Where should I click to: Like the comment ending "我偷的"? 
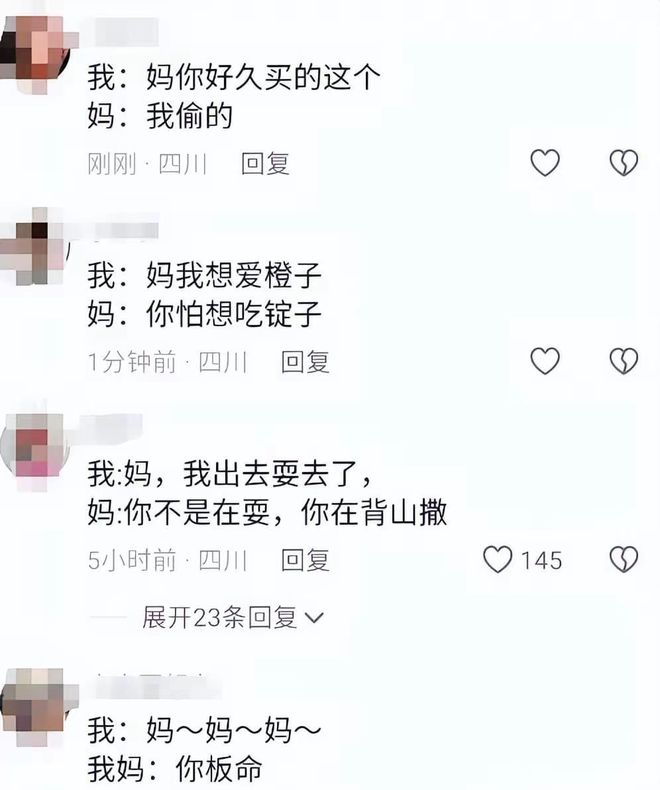coord(545,163)
